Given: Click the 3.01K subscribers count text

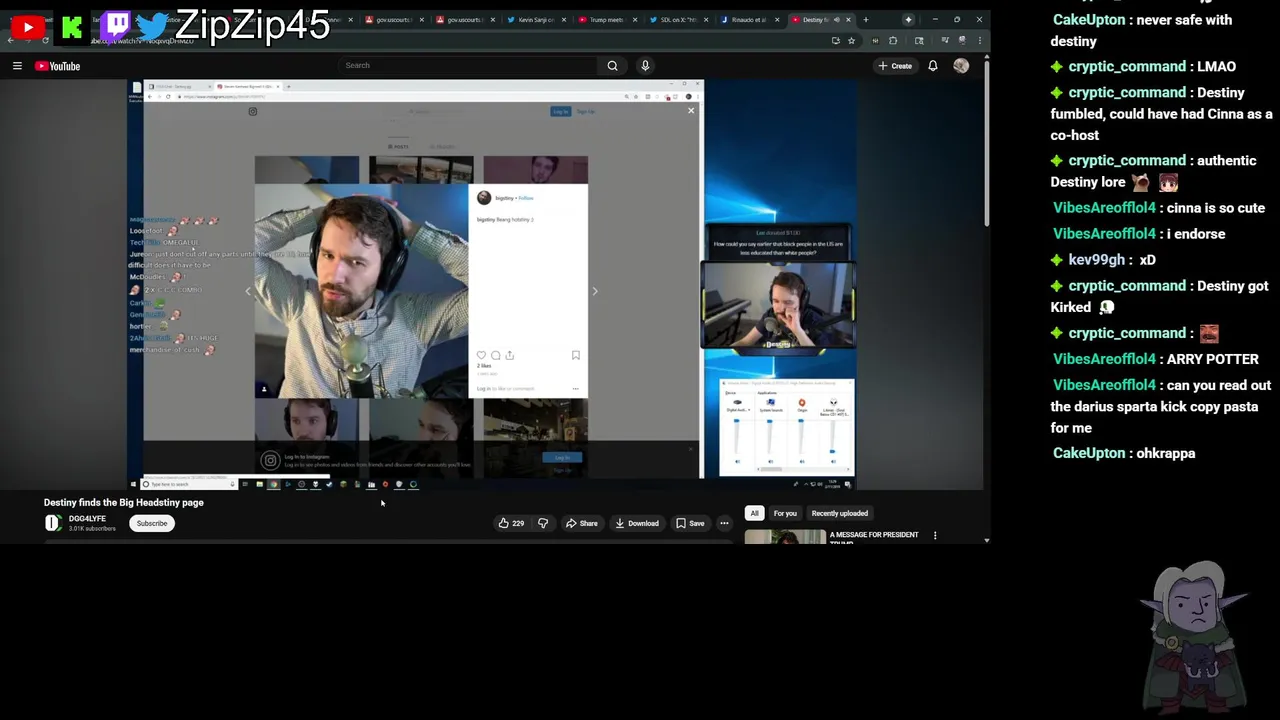Looking at the screenshot, I should (x=90, y=529).
